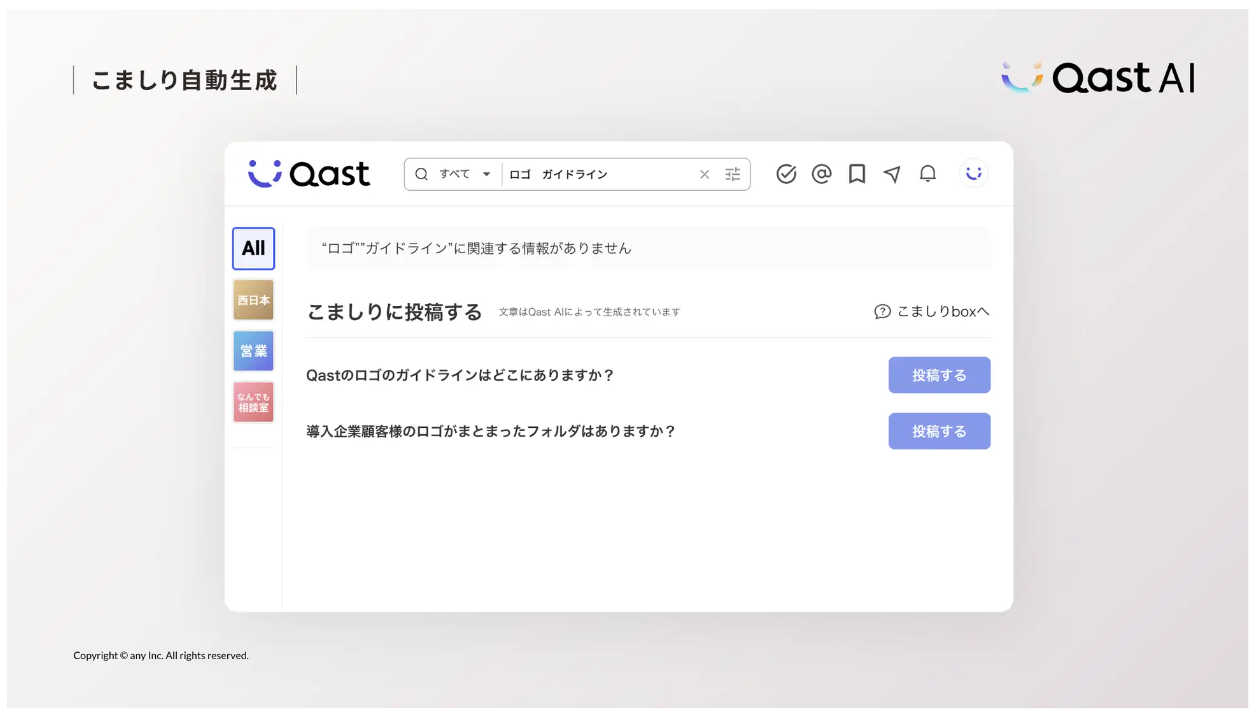Screen dimensions: 1256x717
Task: Select the All team tab
Action: tap(253, 248)
